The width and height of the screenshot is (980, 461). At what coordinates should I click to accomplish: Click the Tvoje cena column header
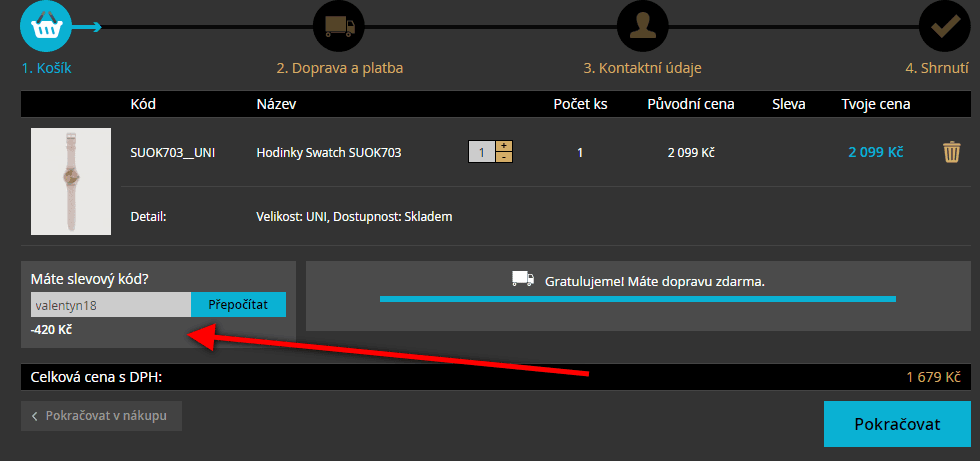click(x=876, y=104)
